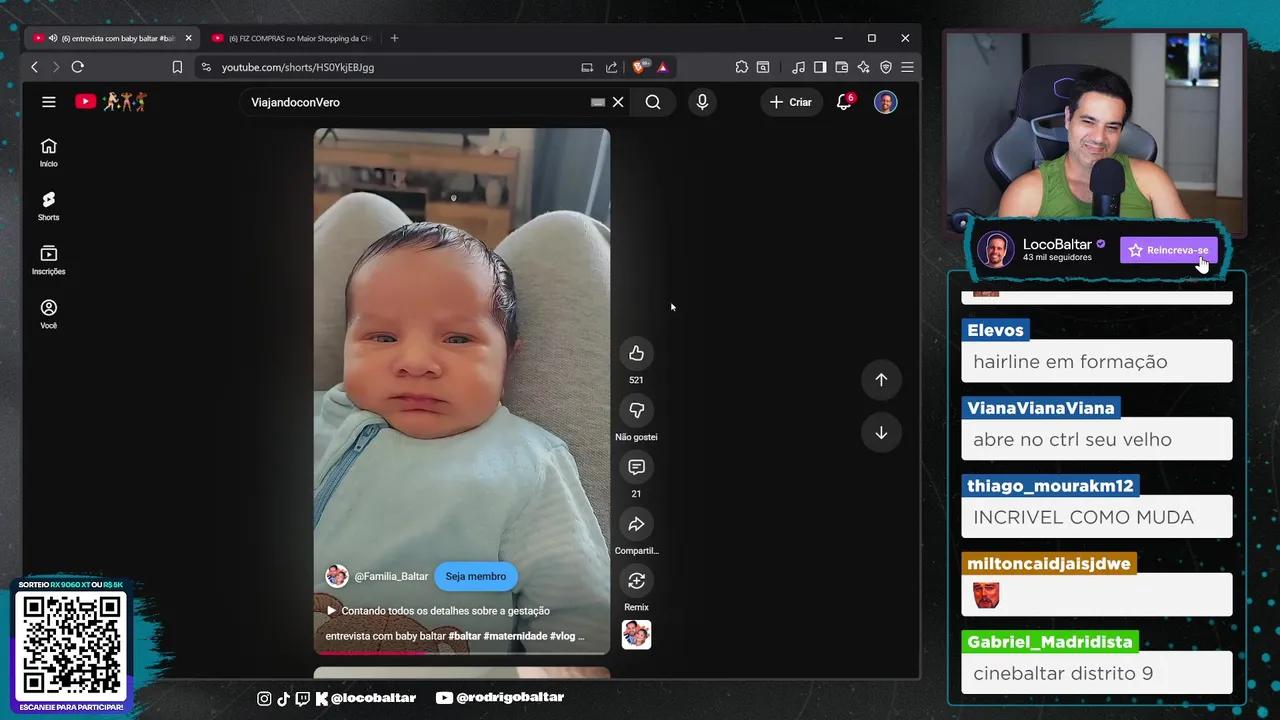Start voice search with the microphone
This screenshot has width=1280, height=720.
702,102
